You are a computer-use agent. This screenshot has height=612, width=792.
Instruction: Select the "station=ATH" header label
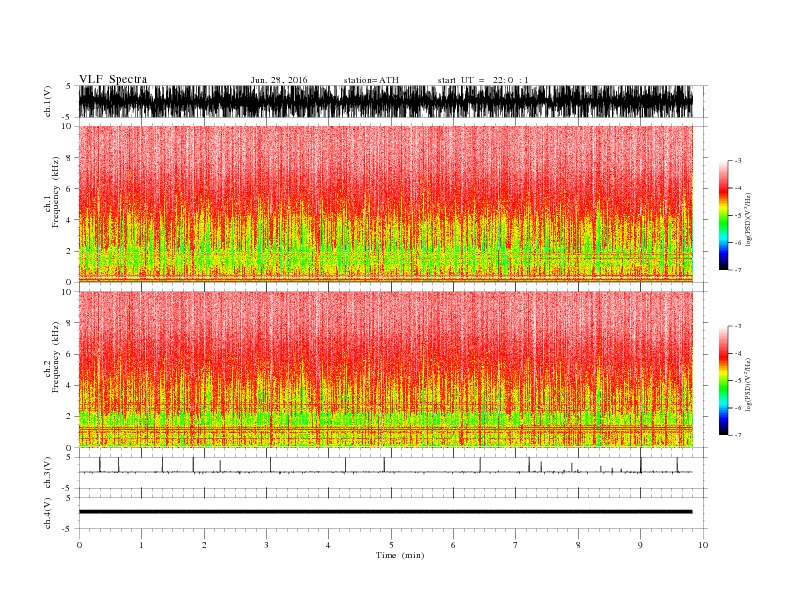pos(371,80)
